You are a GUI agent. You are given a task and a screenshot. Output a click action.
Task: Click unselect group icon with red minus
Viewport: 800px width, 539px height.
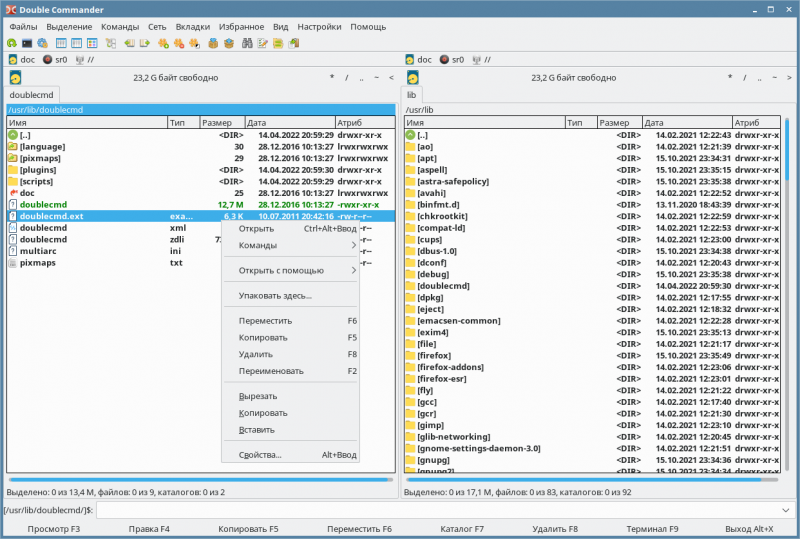pos(179,43)
